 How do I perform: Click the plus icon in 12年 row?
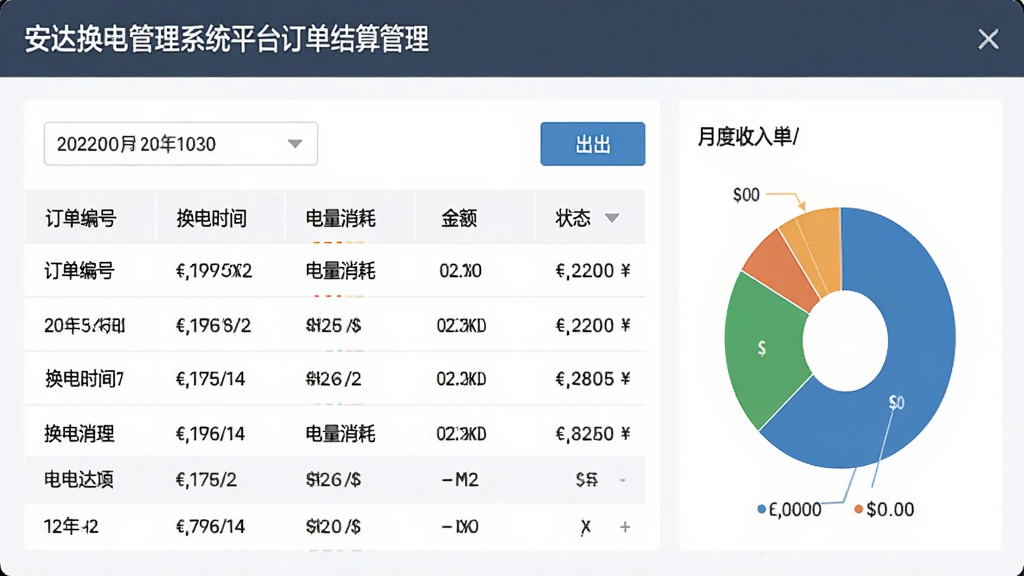[625, 526]
